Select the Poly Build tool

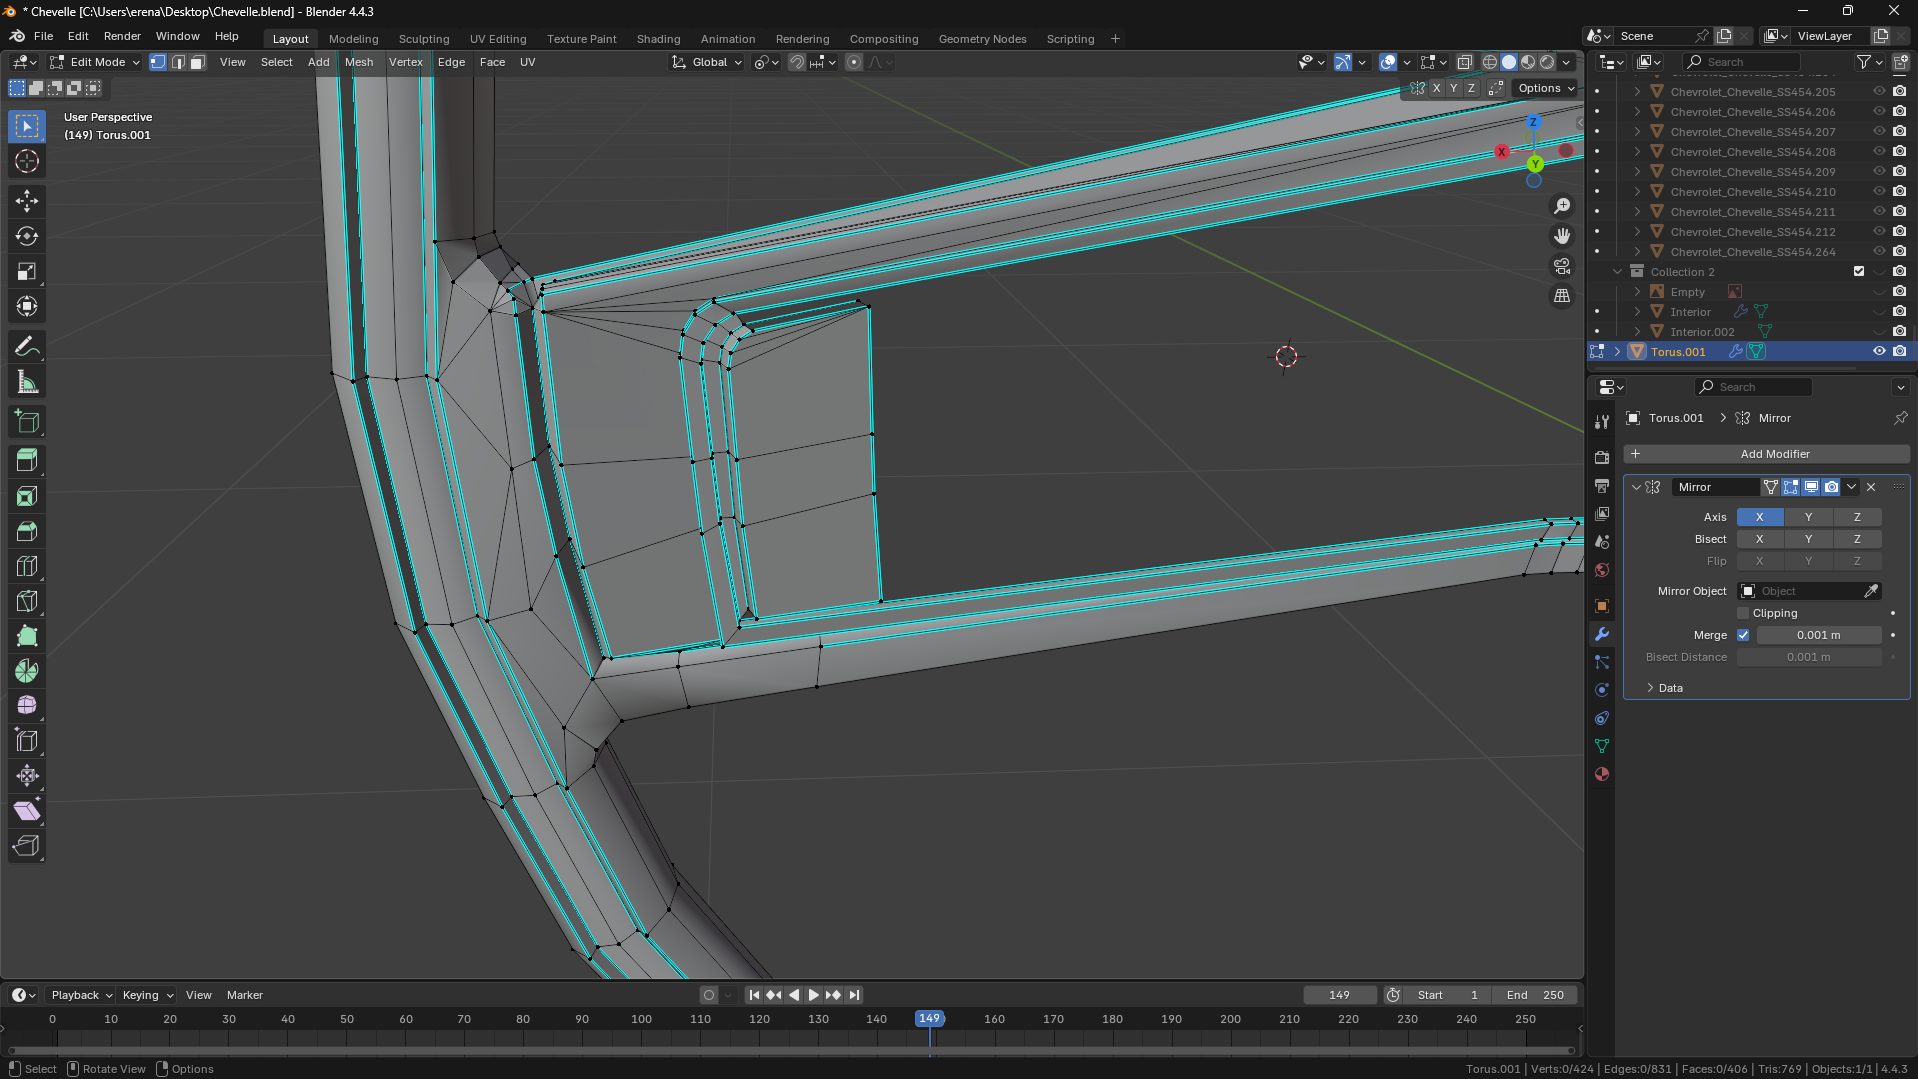tap(27, 636)
